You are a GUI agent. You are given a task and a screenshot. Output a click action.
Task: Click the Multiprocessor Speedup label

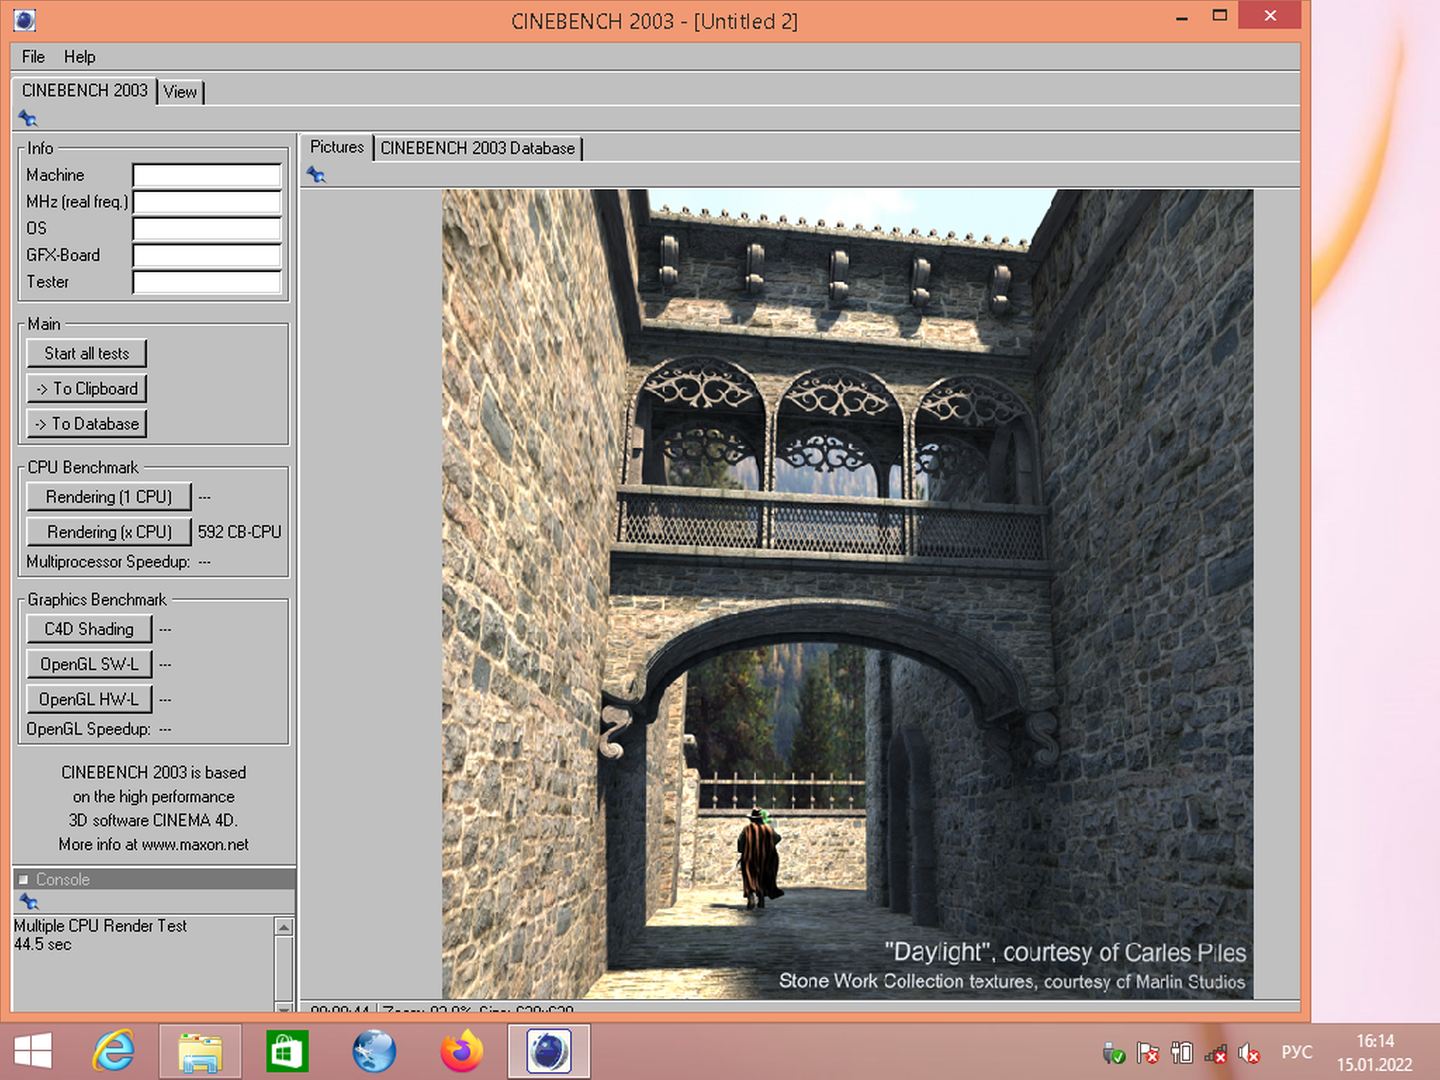pyautogui.click(x=108, y=562)
